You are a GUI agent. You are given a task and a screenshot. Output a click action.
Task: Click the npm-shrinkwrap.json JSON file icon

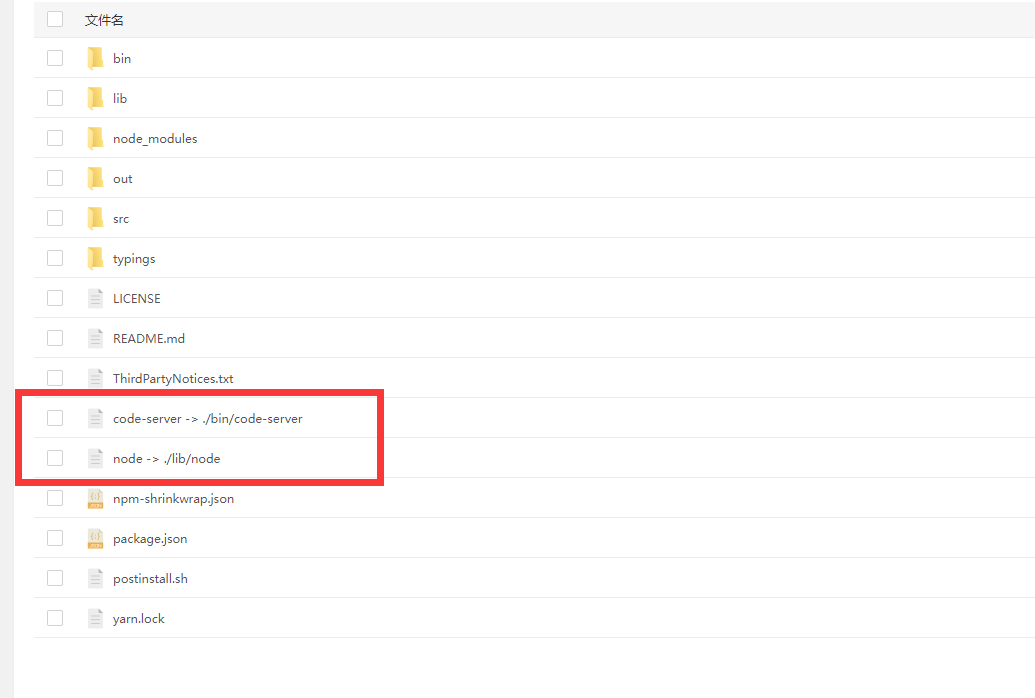95,498
